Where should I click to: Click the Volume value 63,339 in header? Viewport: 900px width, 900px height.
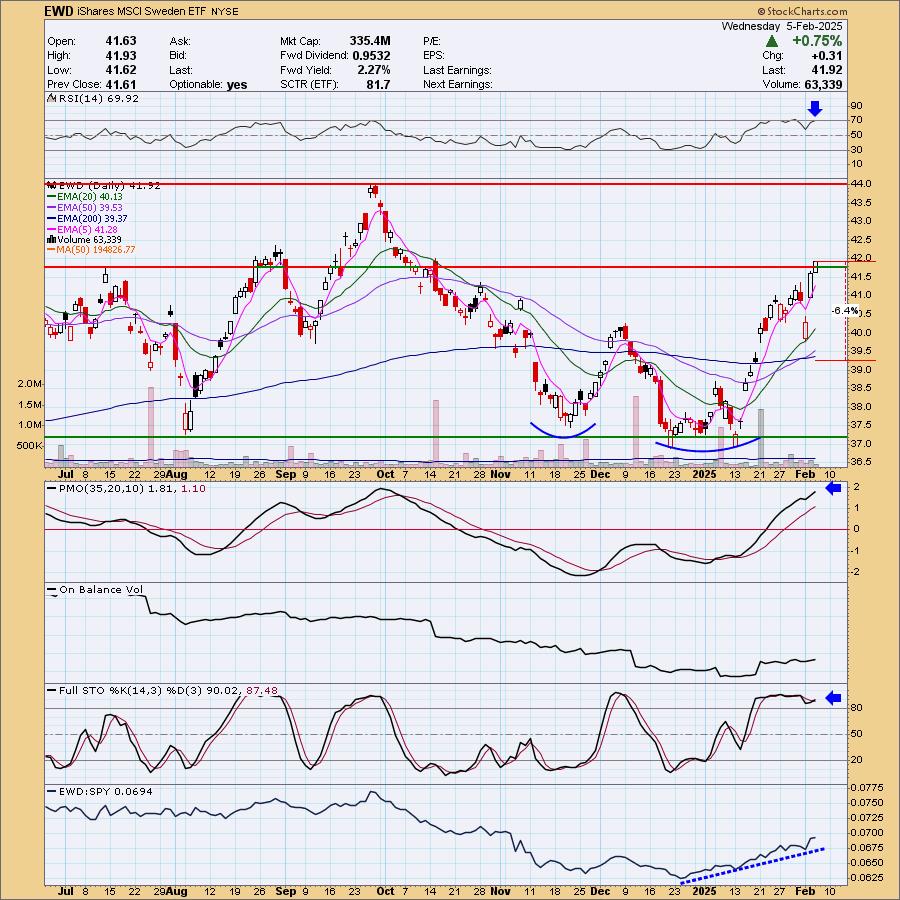point(823,84)
